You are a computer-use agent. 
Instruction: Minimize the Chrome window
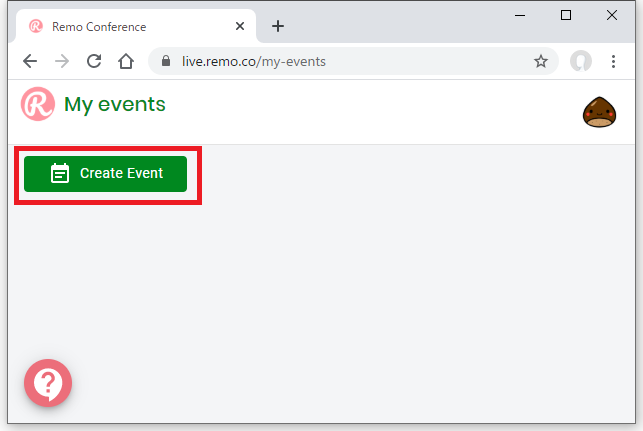[520, 15]
